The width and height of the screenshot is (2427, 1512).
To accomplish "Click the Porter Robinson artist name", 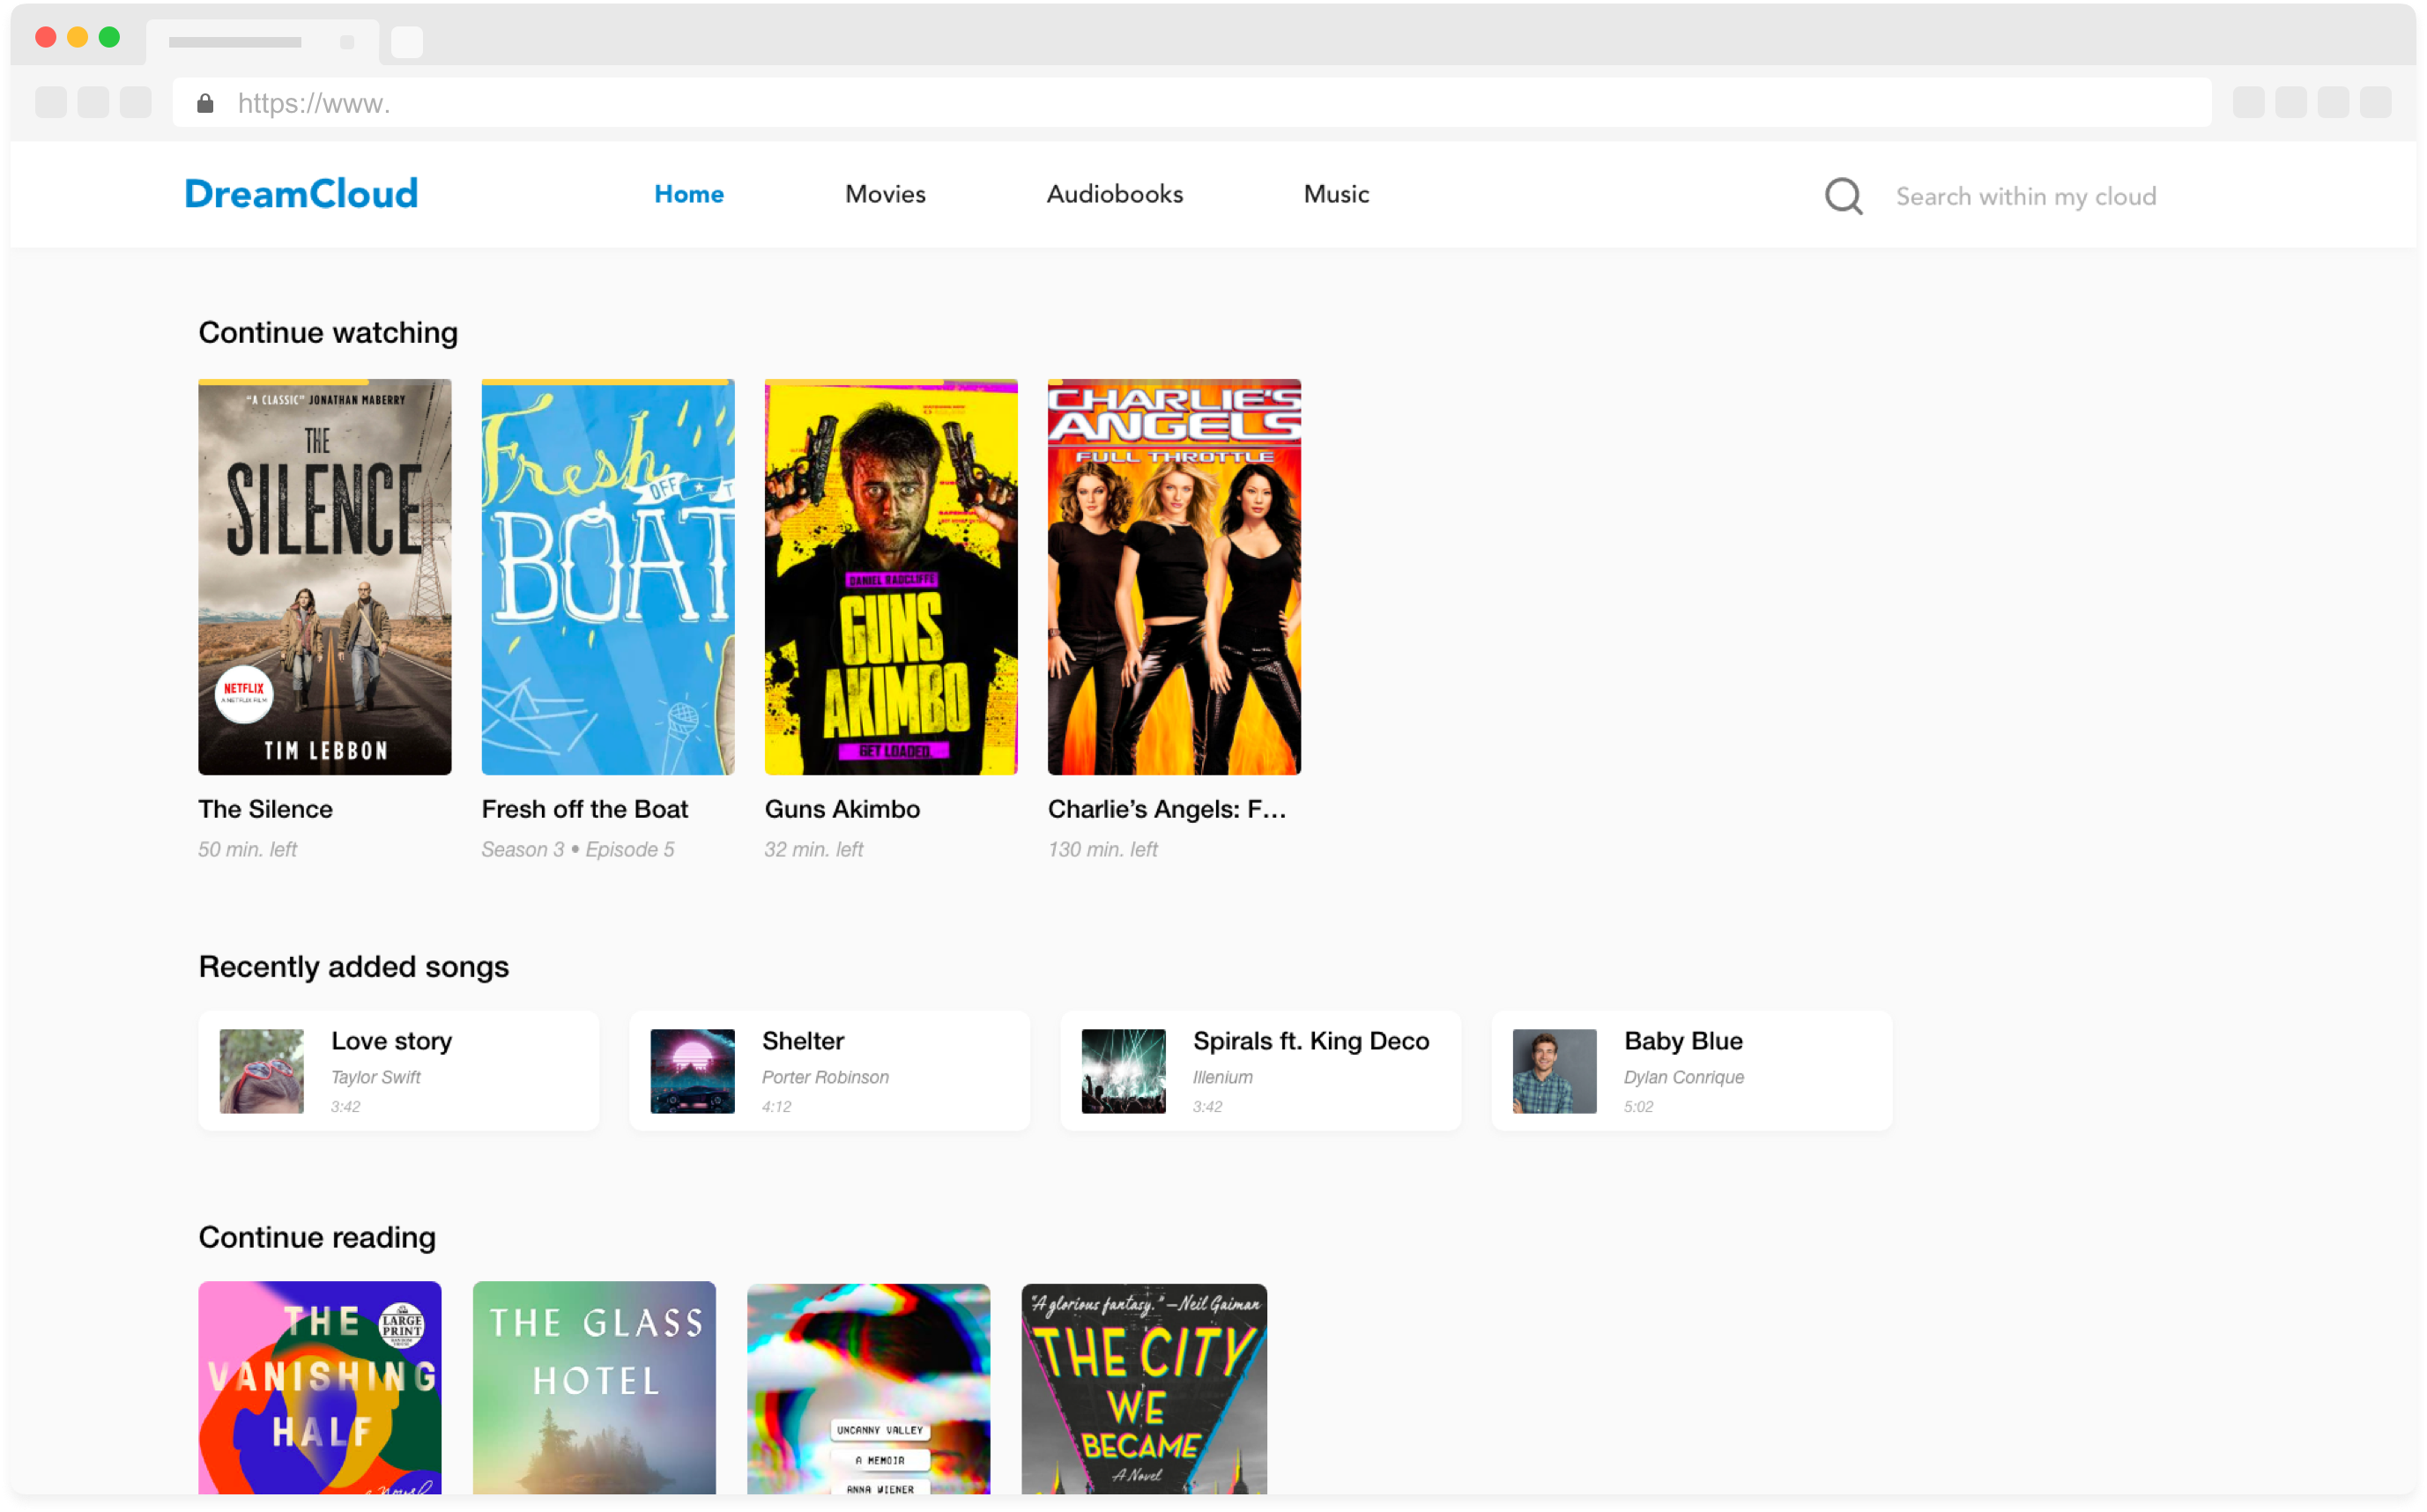I will click(x=825, y=1077).
